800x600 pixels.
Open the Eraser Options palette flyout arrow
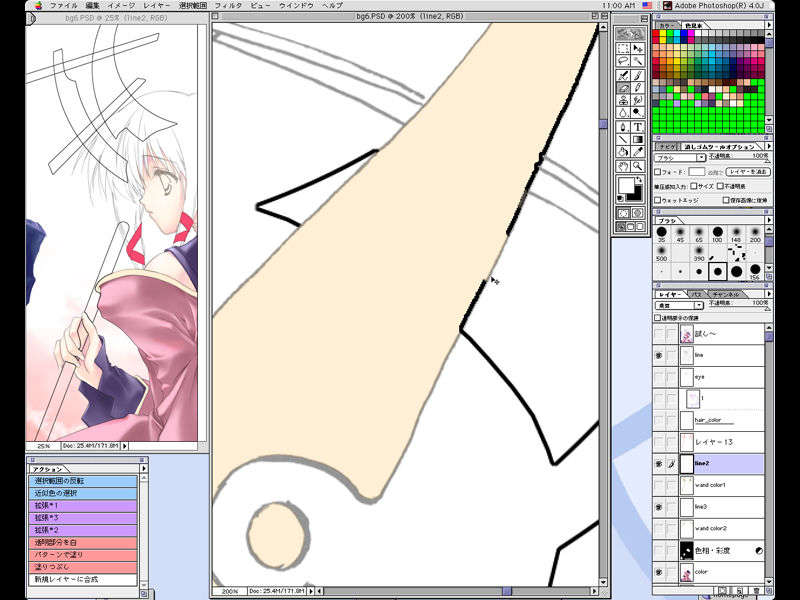(768, 146)
